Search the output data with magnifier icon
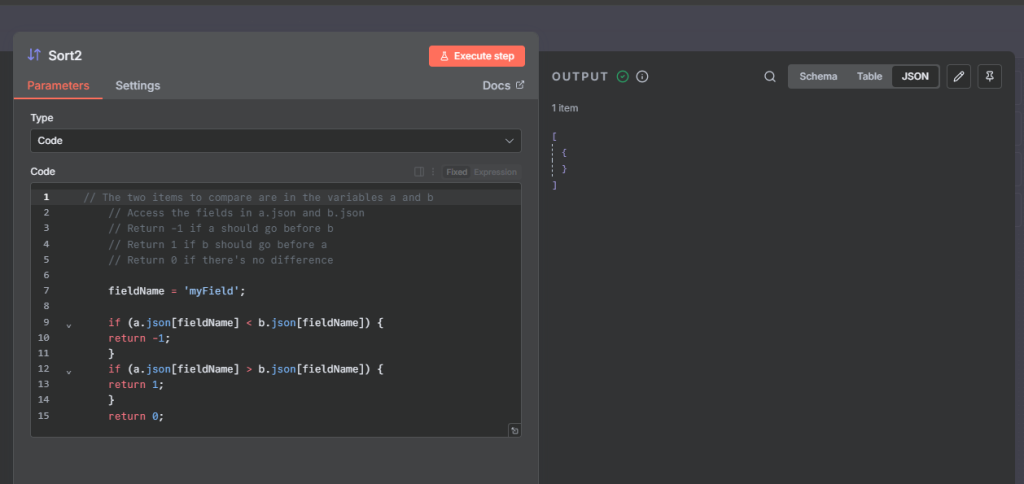 tap(769, 77)
